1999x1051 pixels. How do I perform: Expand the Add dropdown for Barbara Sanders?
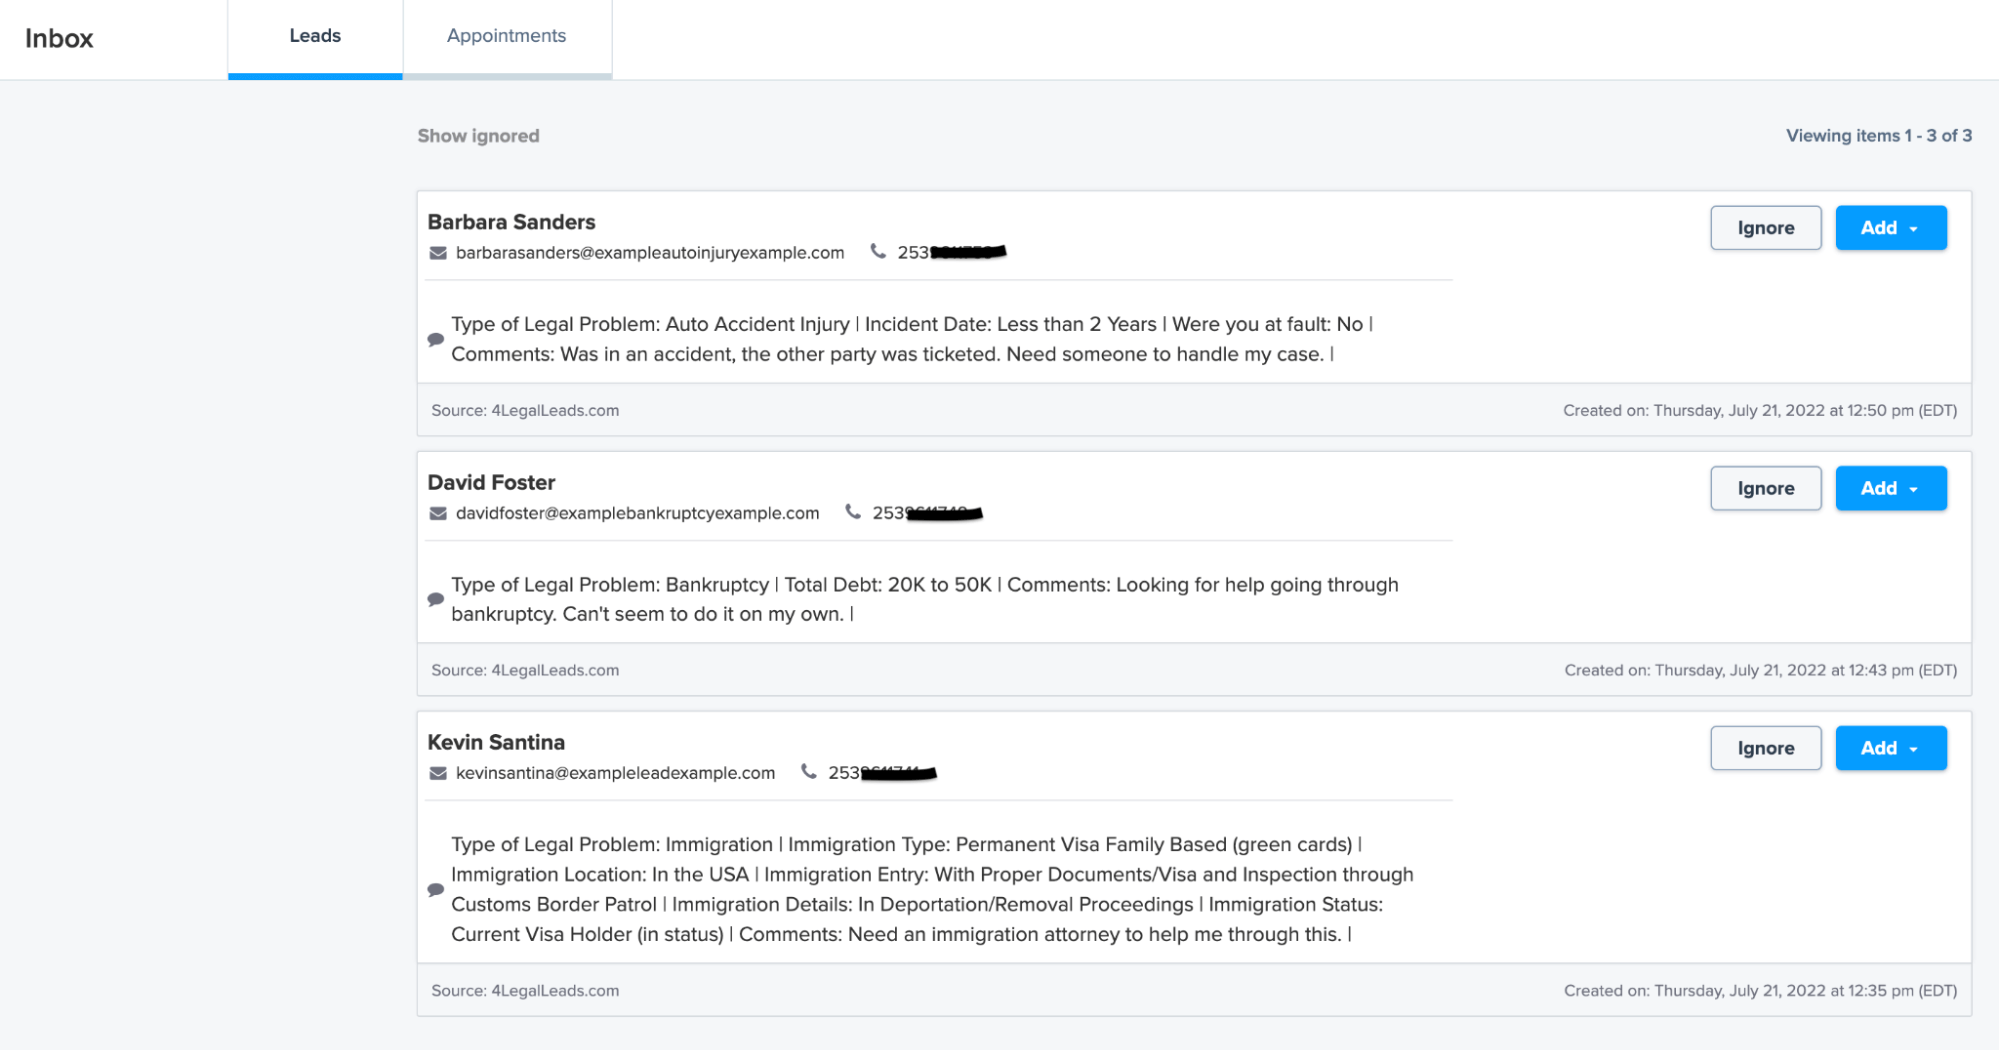(1890, 228)
